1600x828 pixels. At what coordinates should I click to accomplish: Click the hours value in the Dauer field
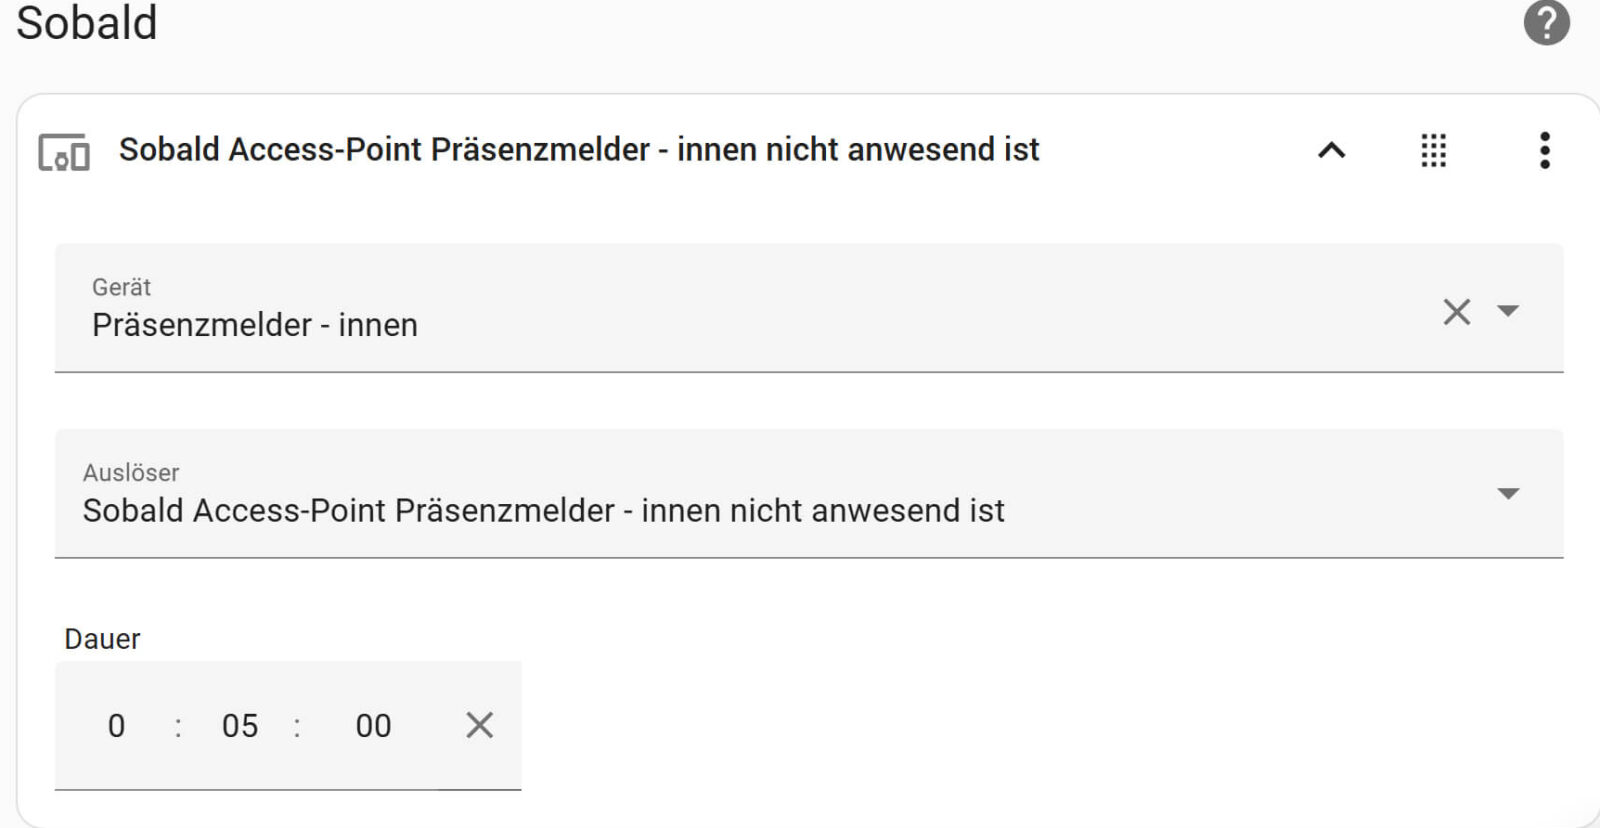[x=117, y=726]
